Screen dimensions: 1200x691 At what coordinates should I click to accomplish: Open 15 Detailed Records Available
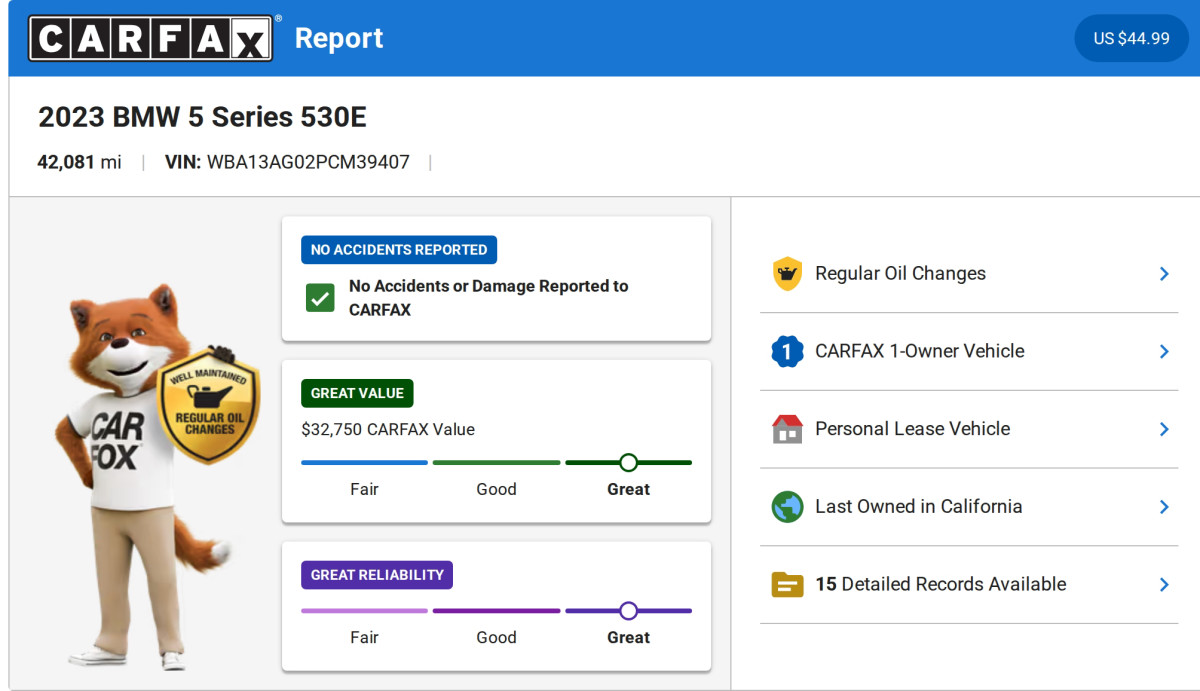(x=969, y=584)
